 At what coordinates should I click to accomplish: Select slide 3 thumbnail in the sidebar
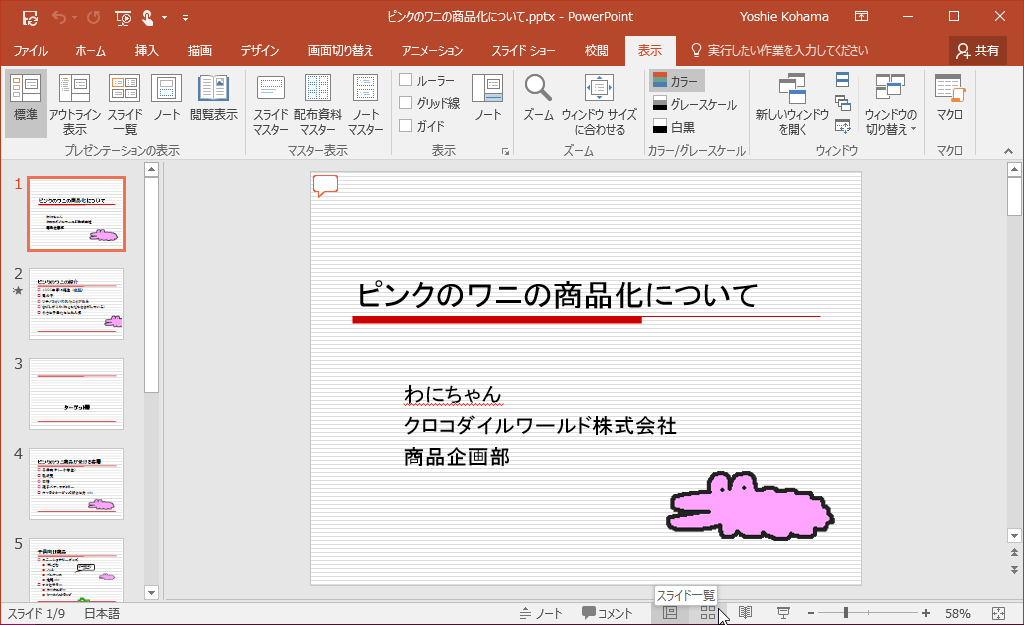(76, 394)
